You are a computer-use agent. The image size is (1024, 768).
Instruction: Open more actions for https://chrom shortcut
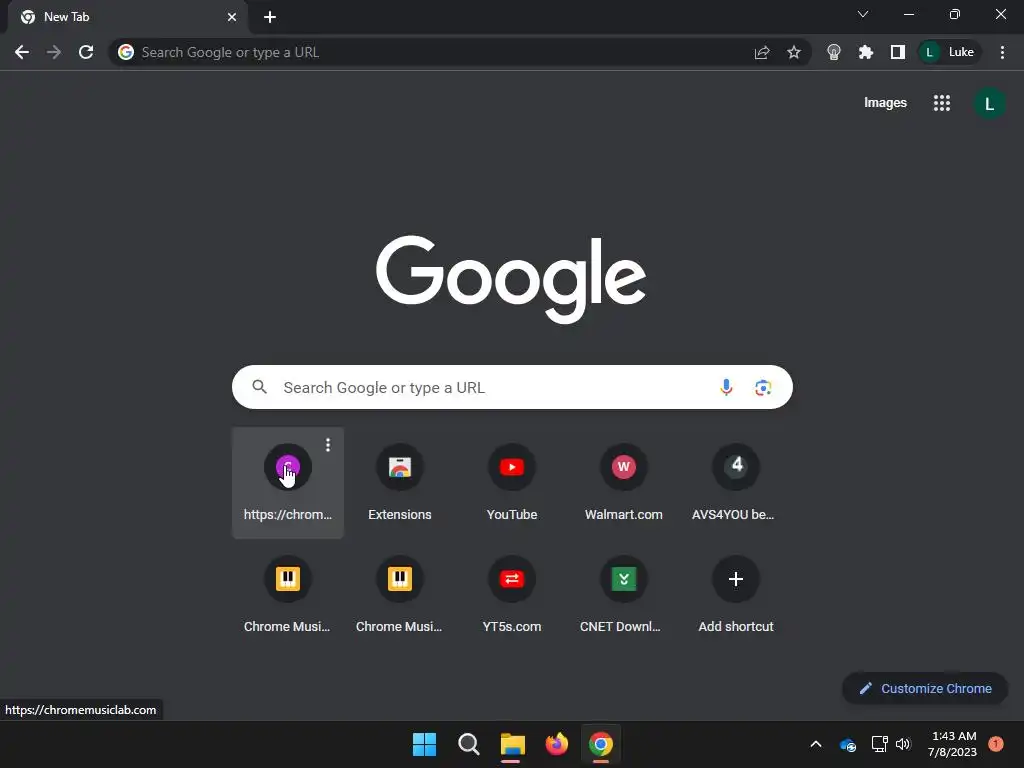(x=328, y=445)
